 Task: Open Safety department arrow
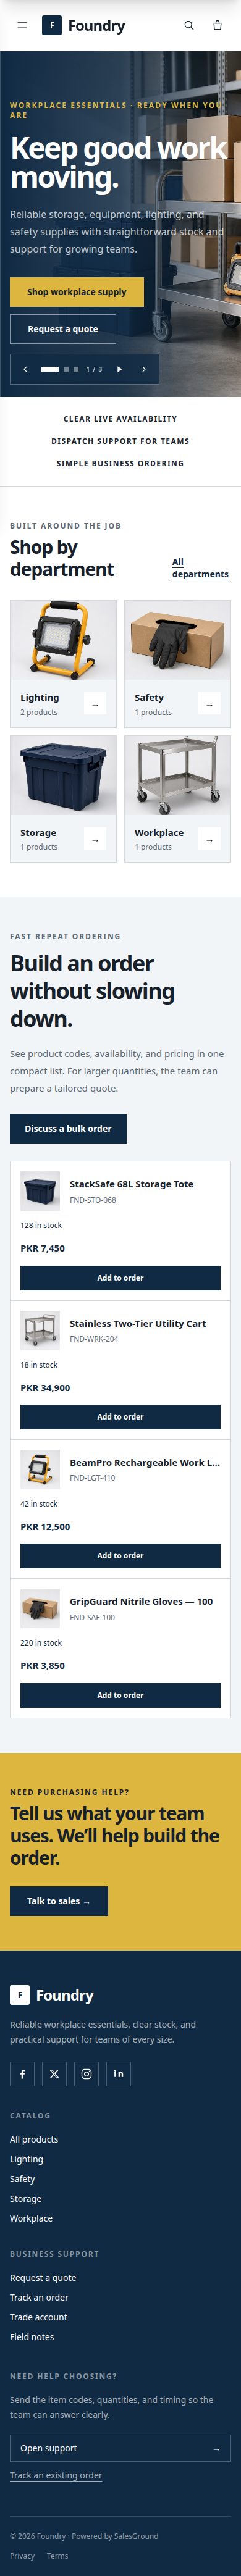(209, 704)
